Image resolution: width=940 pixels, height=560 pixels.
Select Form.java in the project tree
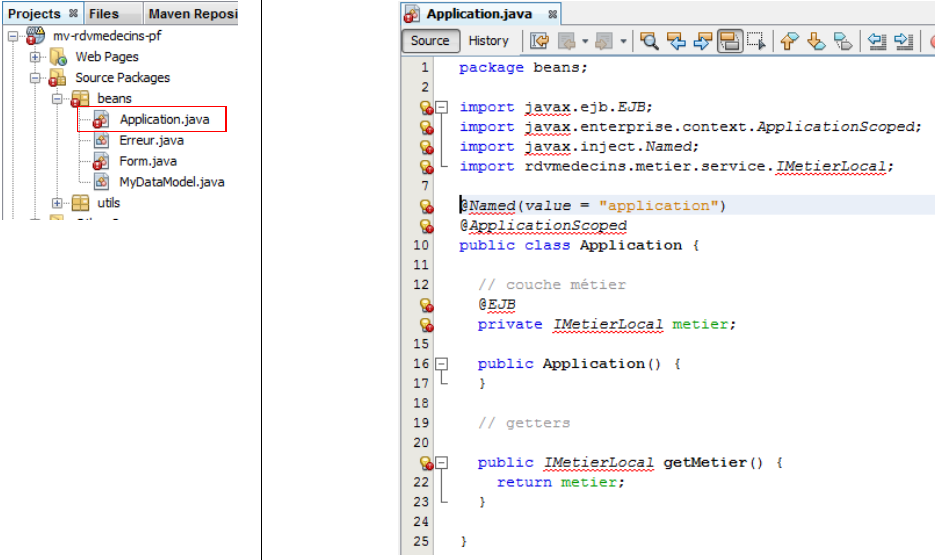(147, 161)
